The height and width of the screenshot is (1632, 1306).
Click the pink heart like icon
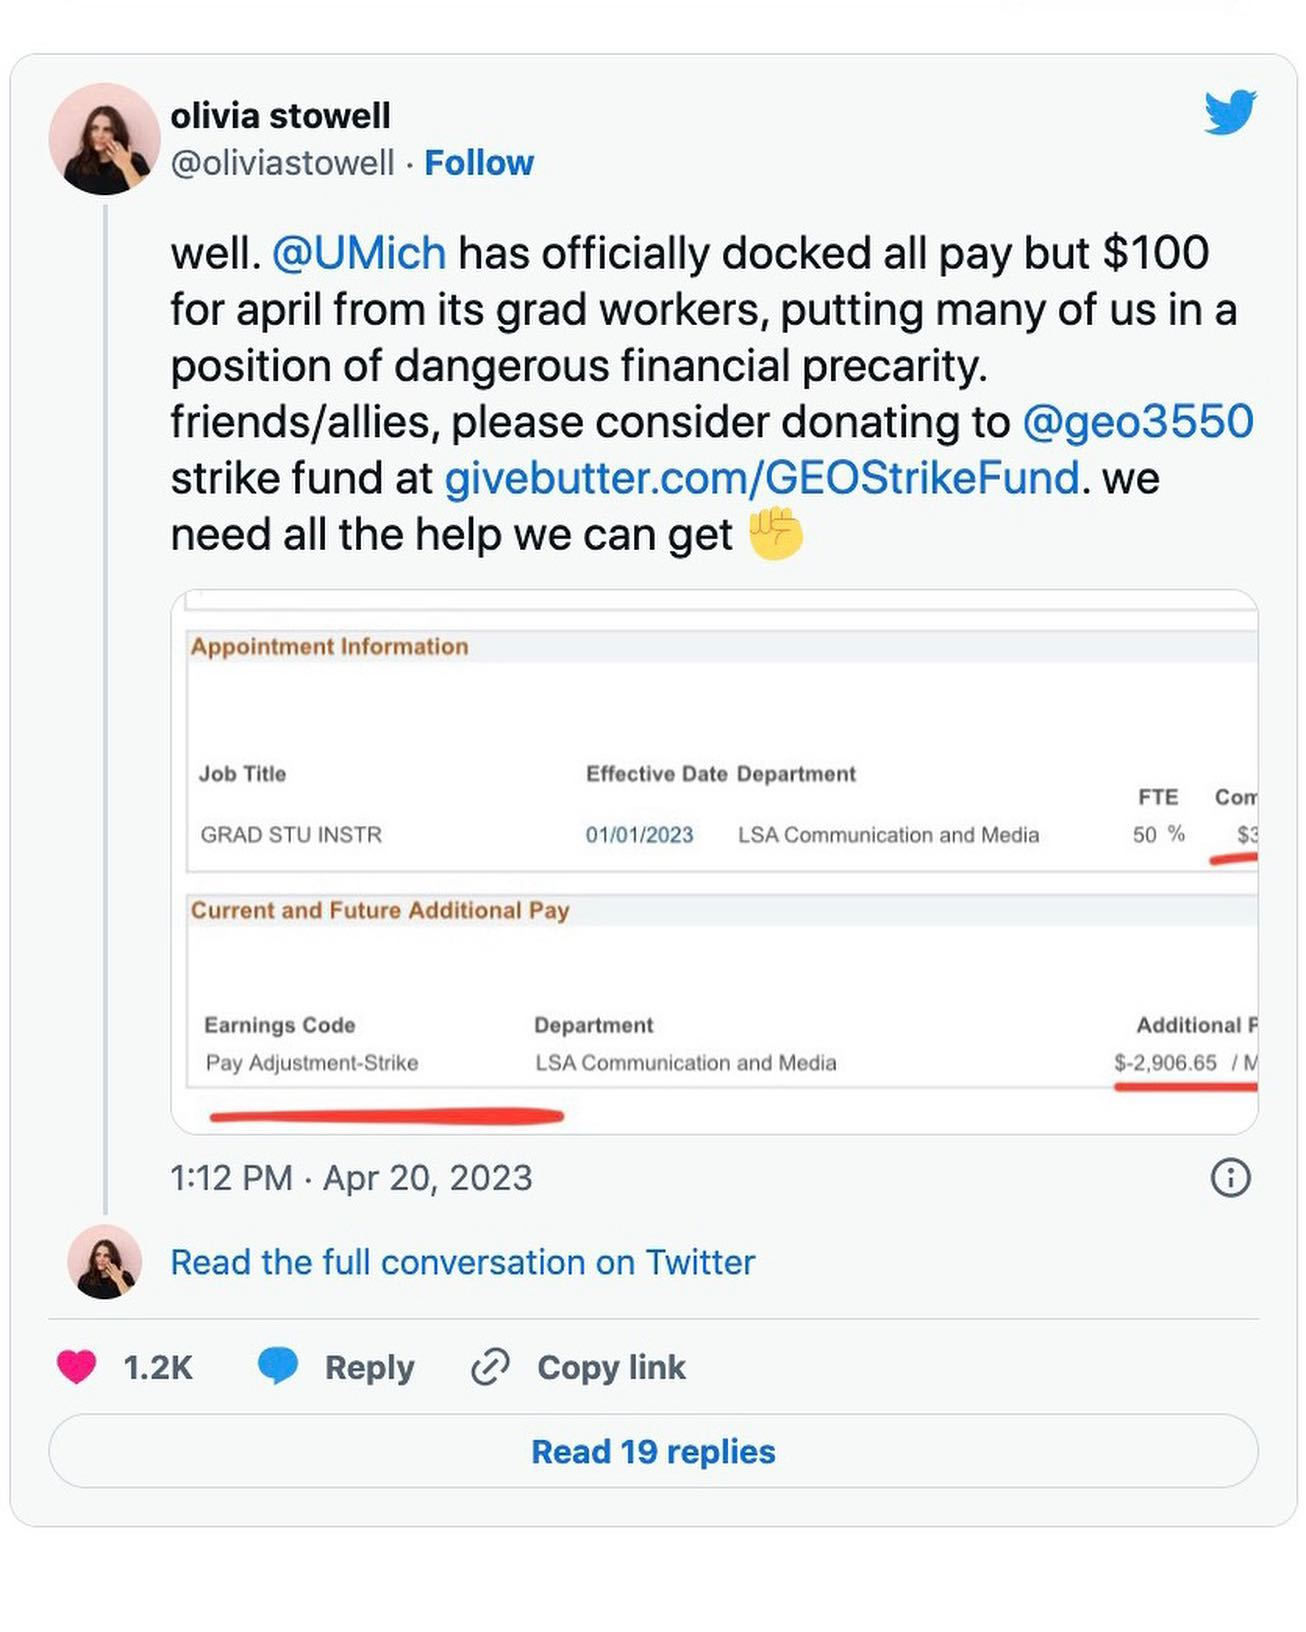[77, 1366]
